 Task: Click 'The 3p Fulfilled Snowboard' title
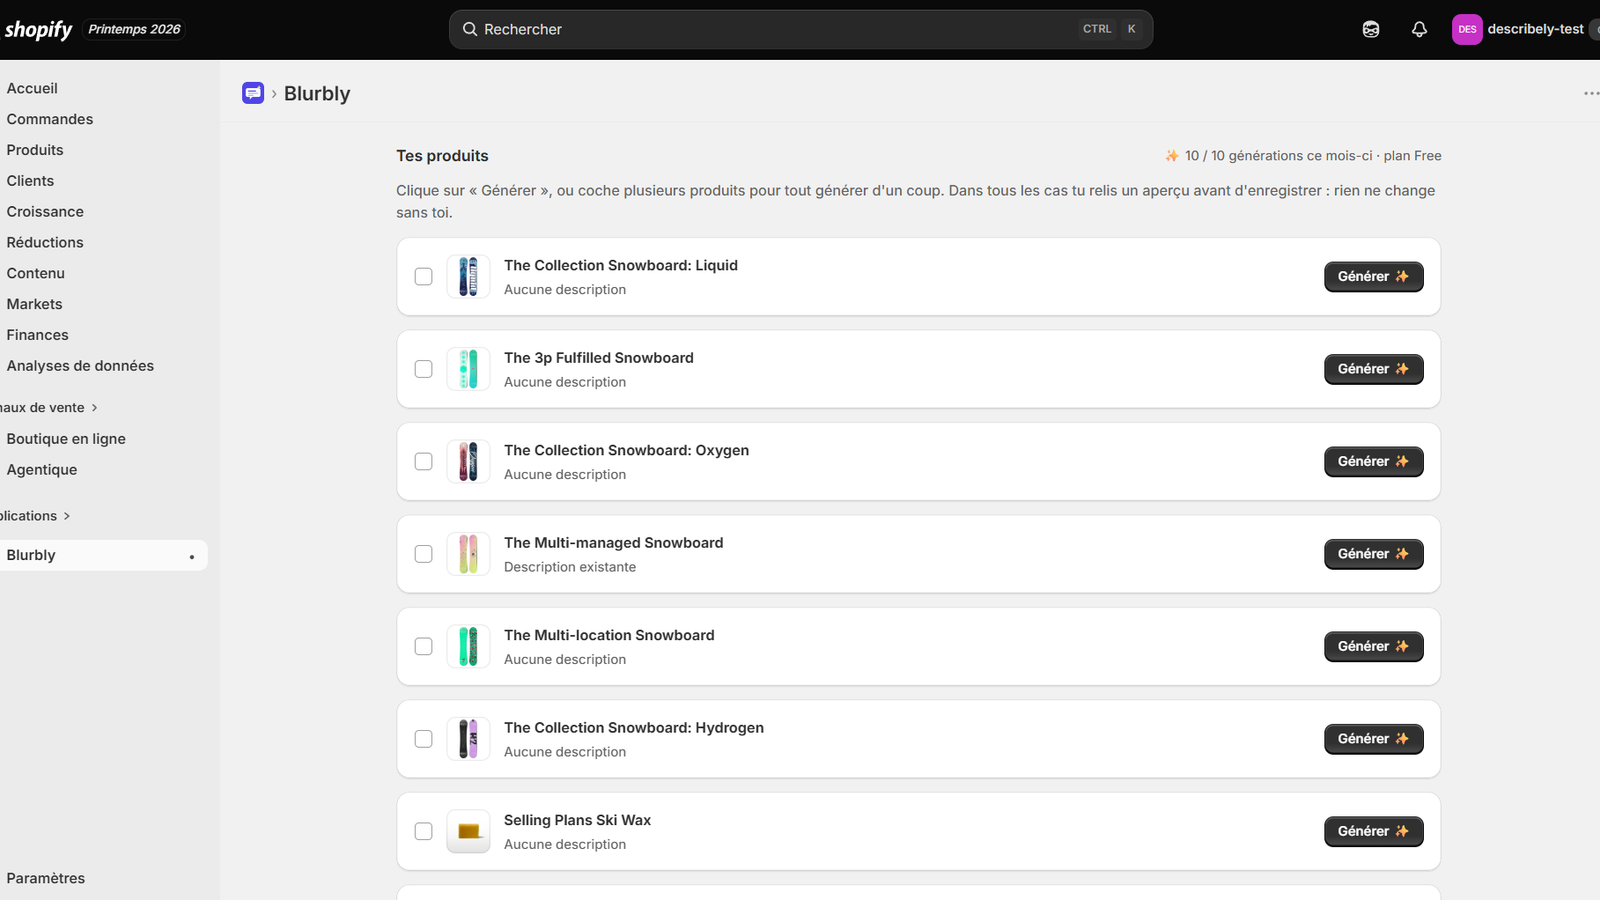click(599, 358)
